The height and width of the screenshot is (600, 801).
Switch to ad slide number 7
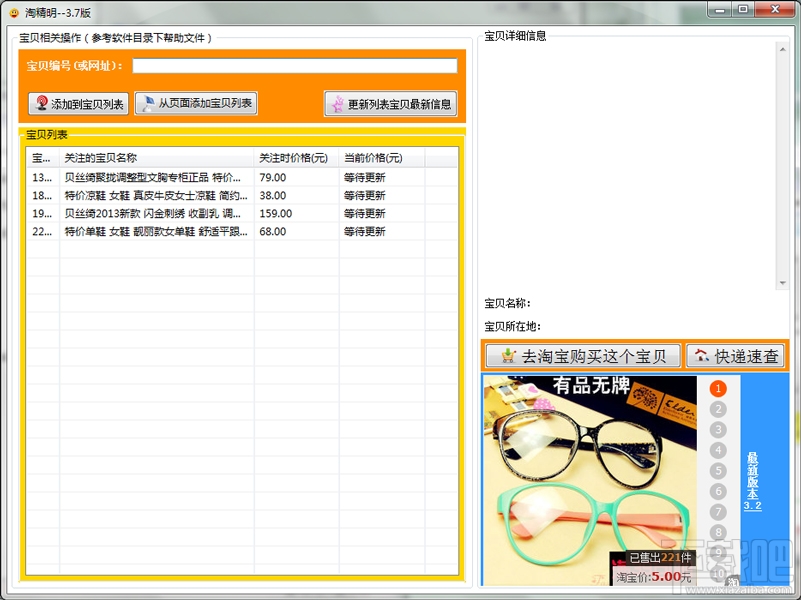coord(718,512)
